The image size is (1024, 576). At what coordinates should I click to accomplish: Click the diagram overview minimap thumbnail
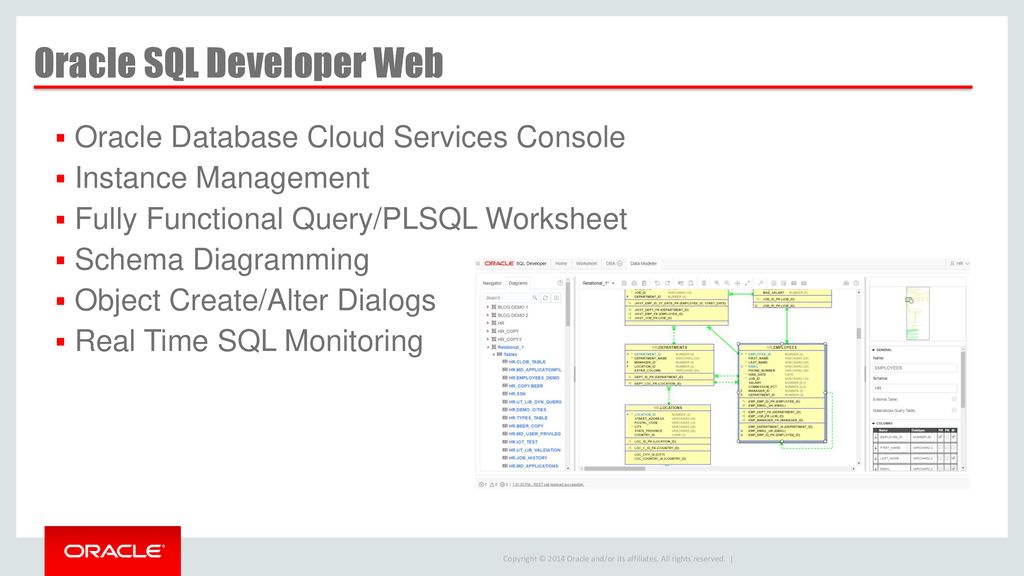(x=918, y=313)
